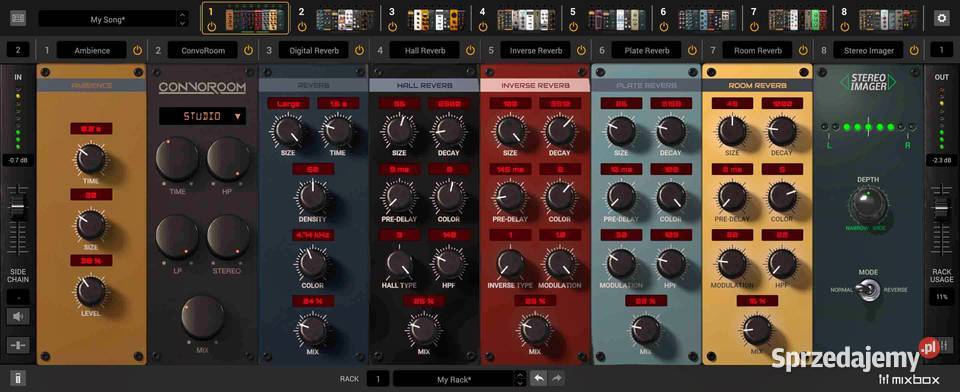The height and width of the screenshot is (392, 960).
Task: Open the settings gear icon
Action: [x=941, y=18]
